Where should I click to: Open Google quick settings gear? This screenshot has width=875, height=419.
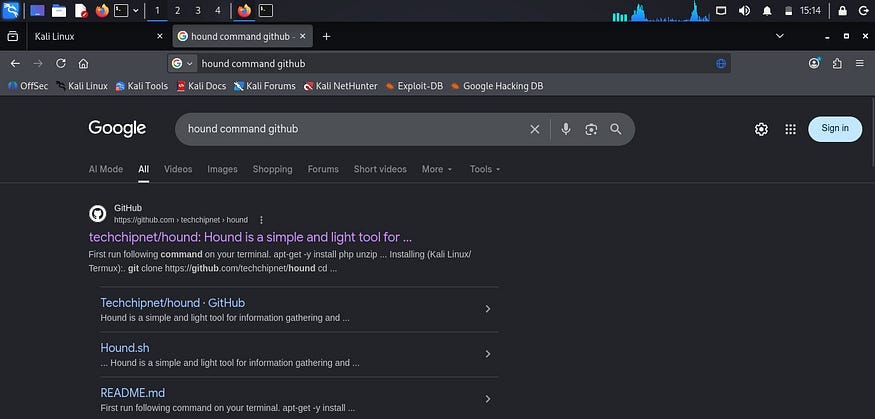pyautogui.click(x=761, y=129)
